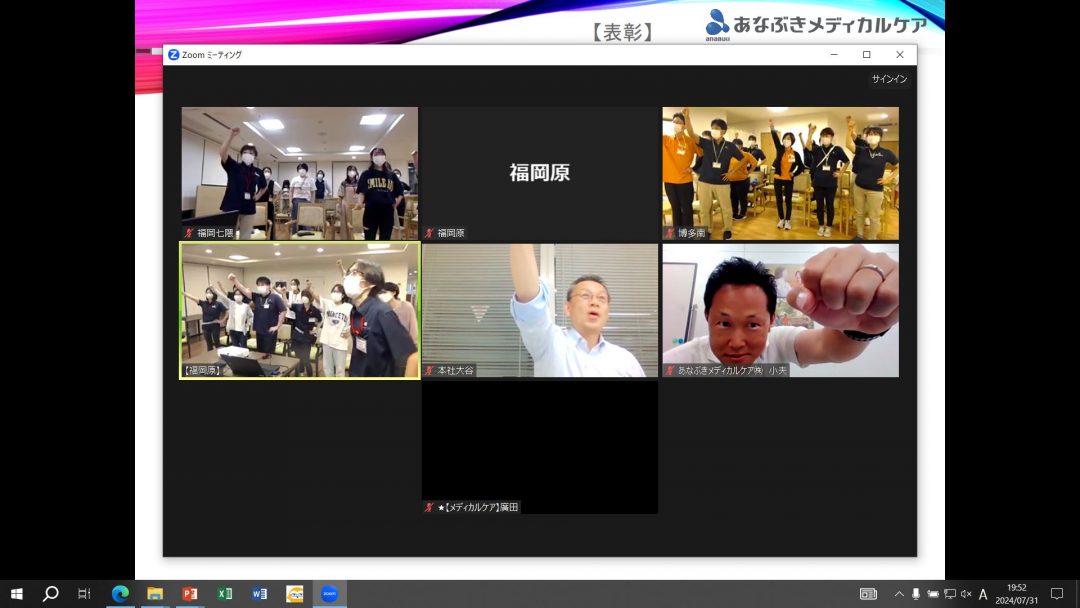Toggle the muted speaker volume icon
Image resolution: width=1080 pixels, height=608 pixels.
pyautogui.click(x=965, y=594)
